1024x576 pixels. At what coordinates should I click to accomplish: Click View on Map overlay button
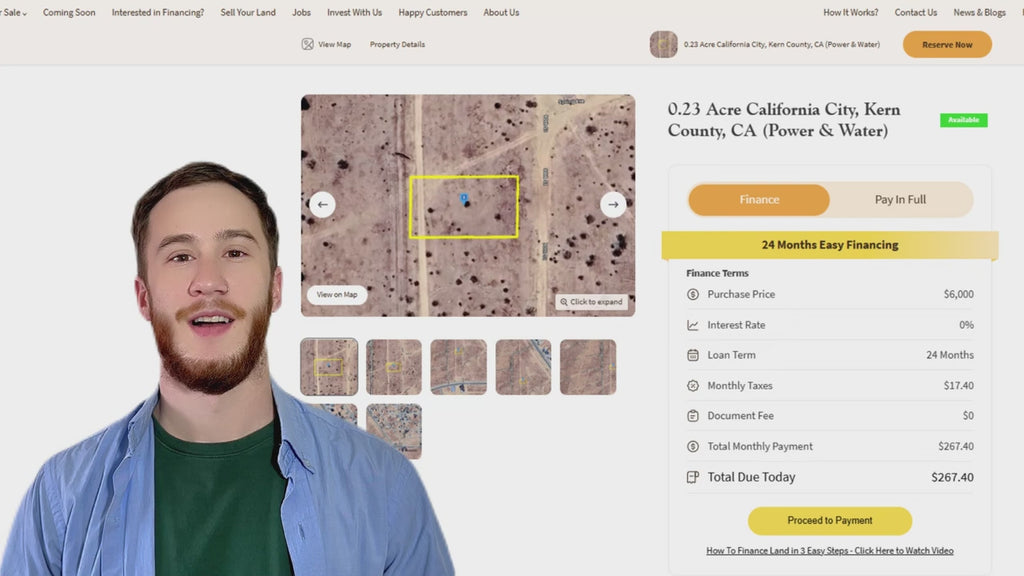(x=336, y=294)
